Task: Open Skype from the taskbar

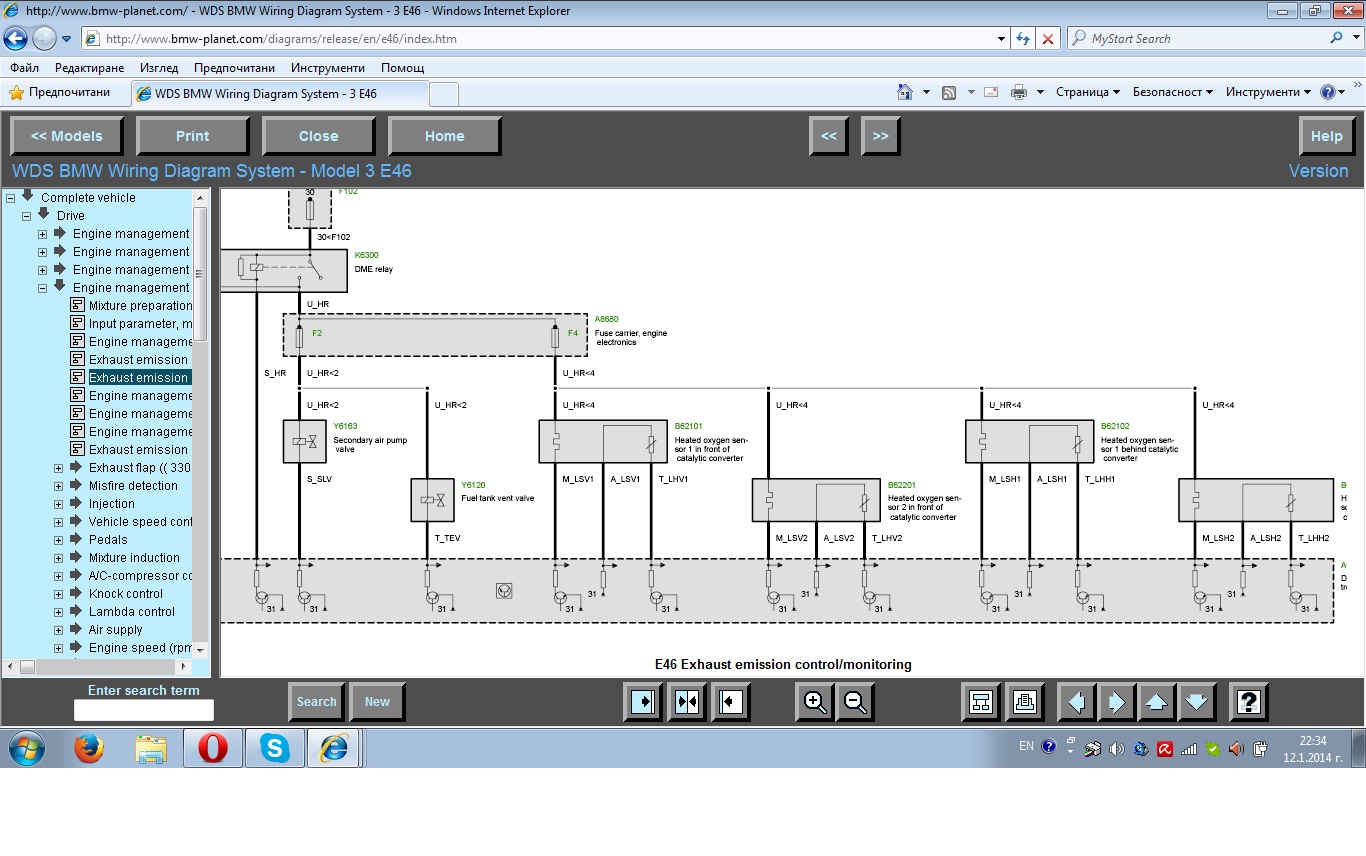Action: (x=274, y=748)
